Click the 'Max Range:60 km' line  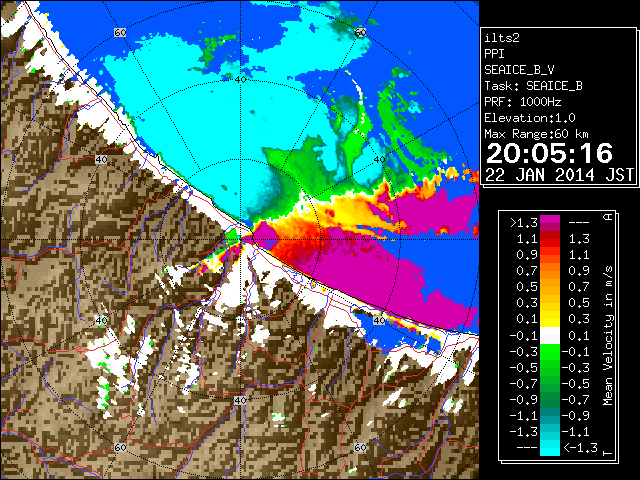[536, 134]
